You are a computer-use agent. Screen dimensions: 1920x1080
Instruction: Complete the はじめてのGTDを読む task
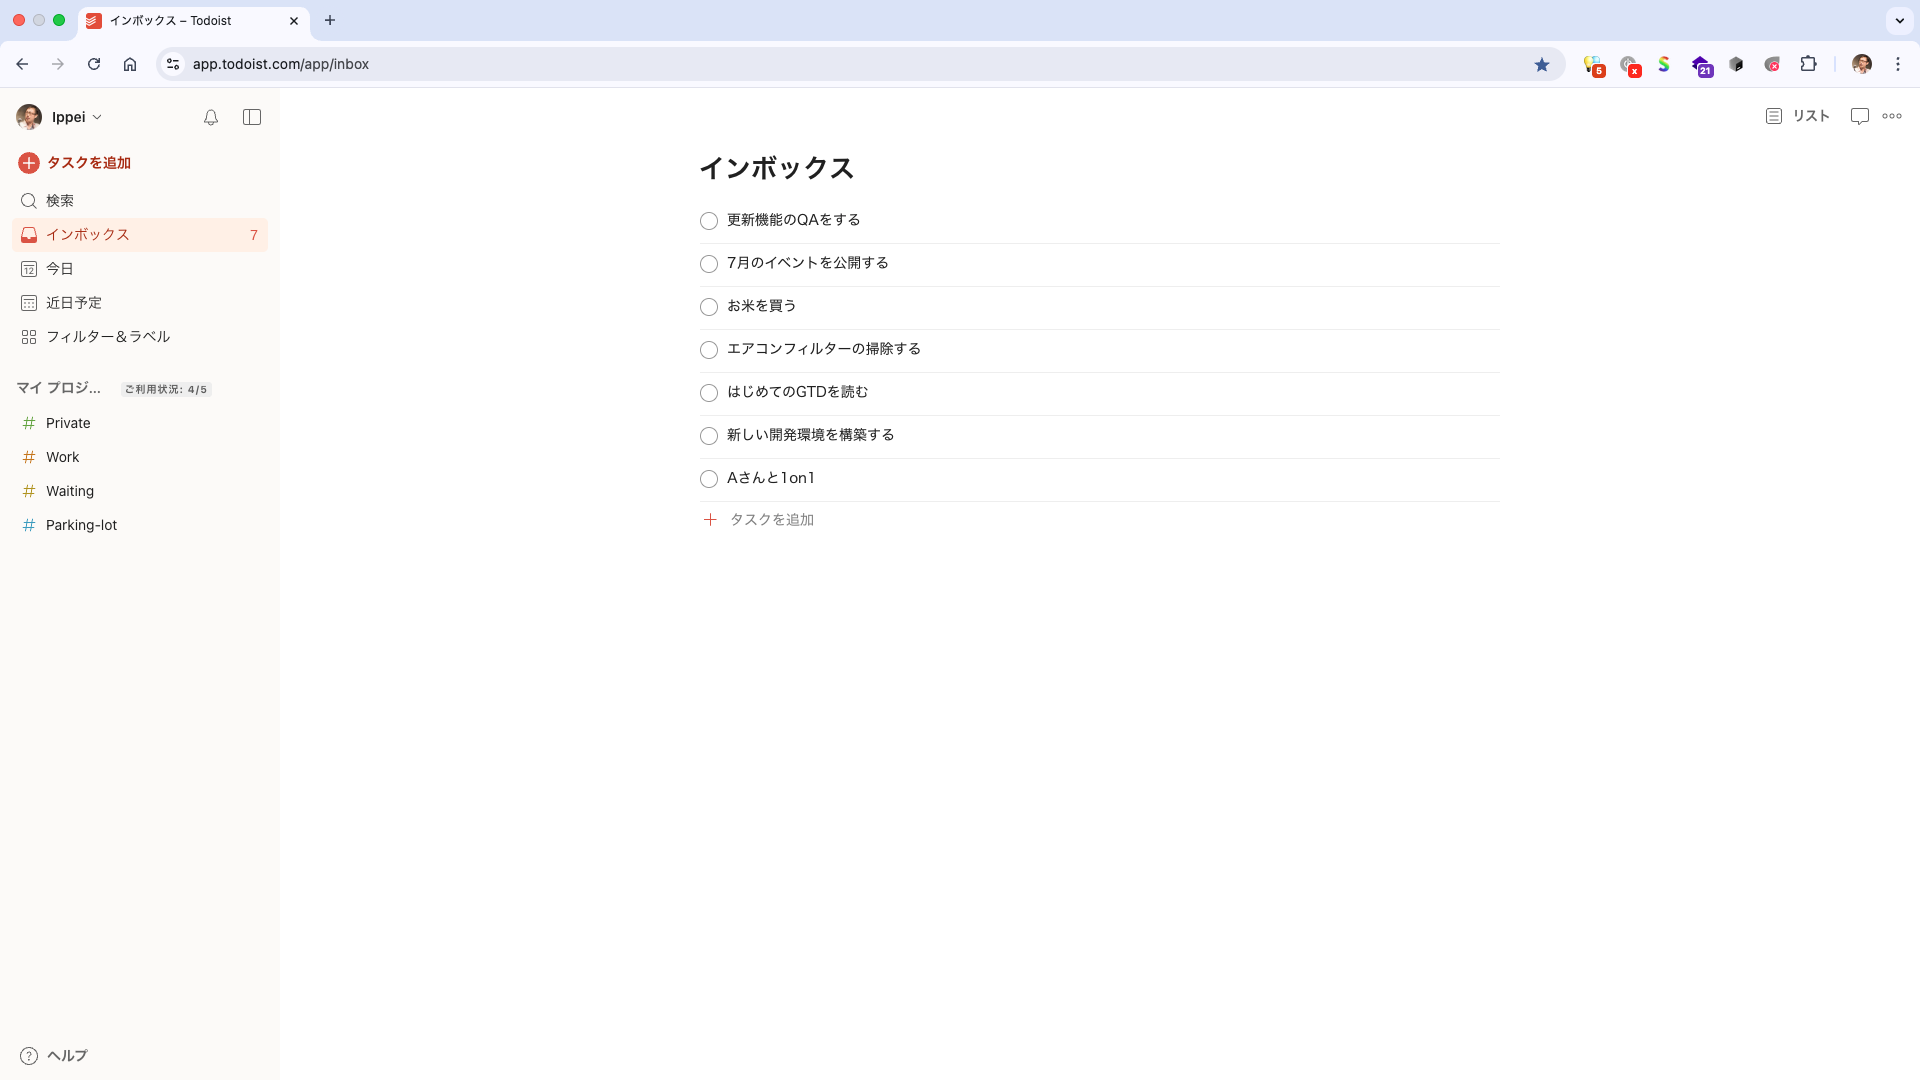point(709,393)
